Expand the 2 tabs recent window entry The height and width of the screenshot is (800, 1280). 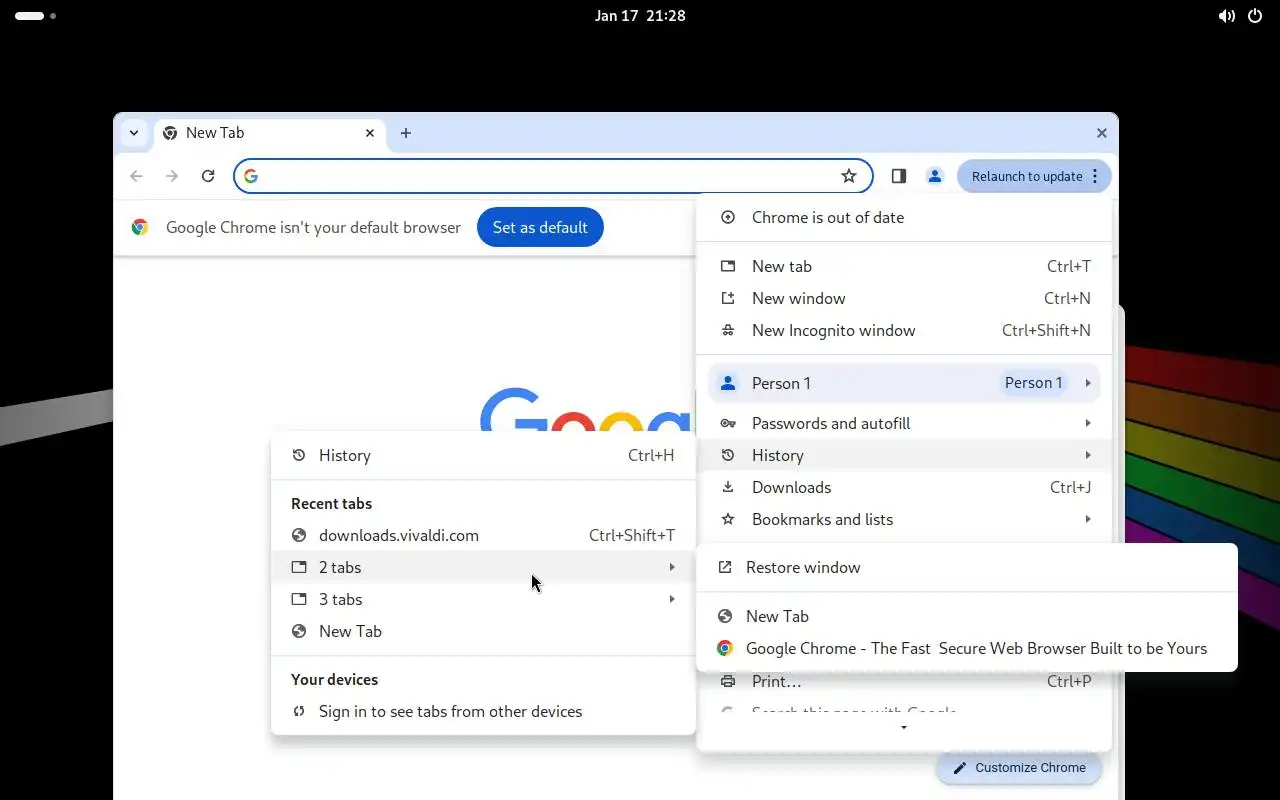pos(483,567)
